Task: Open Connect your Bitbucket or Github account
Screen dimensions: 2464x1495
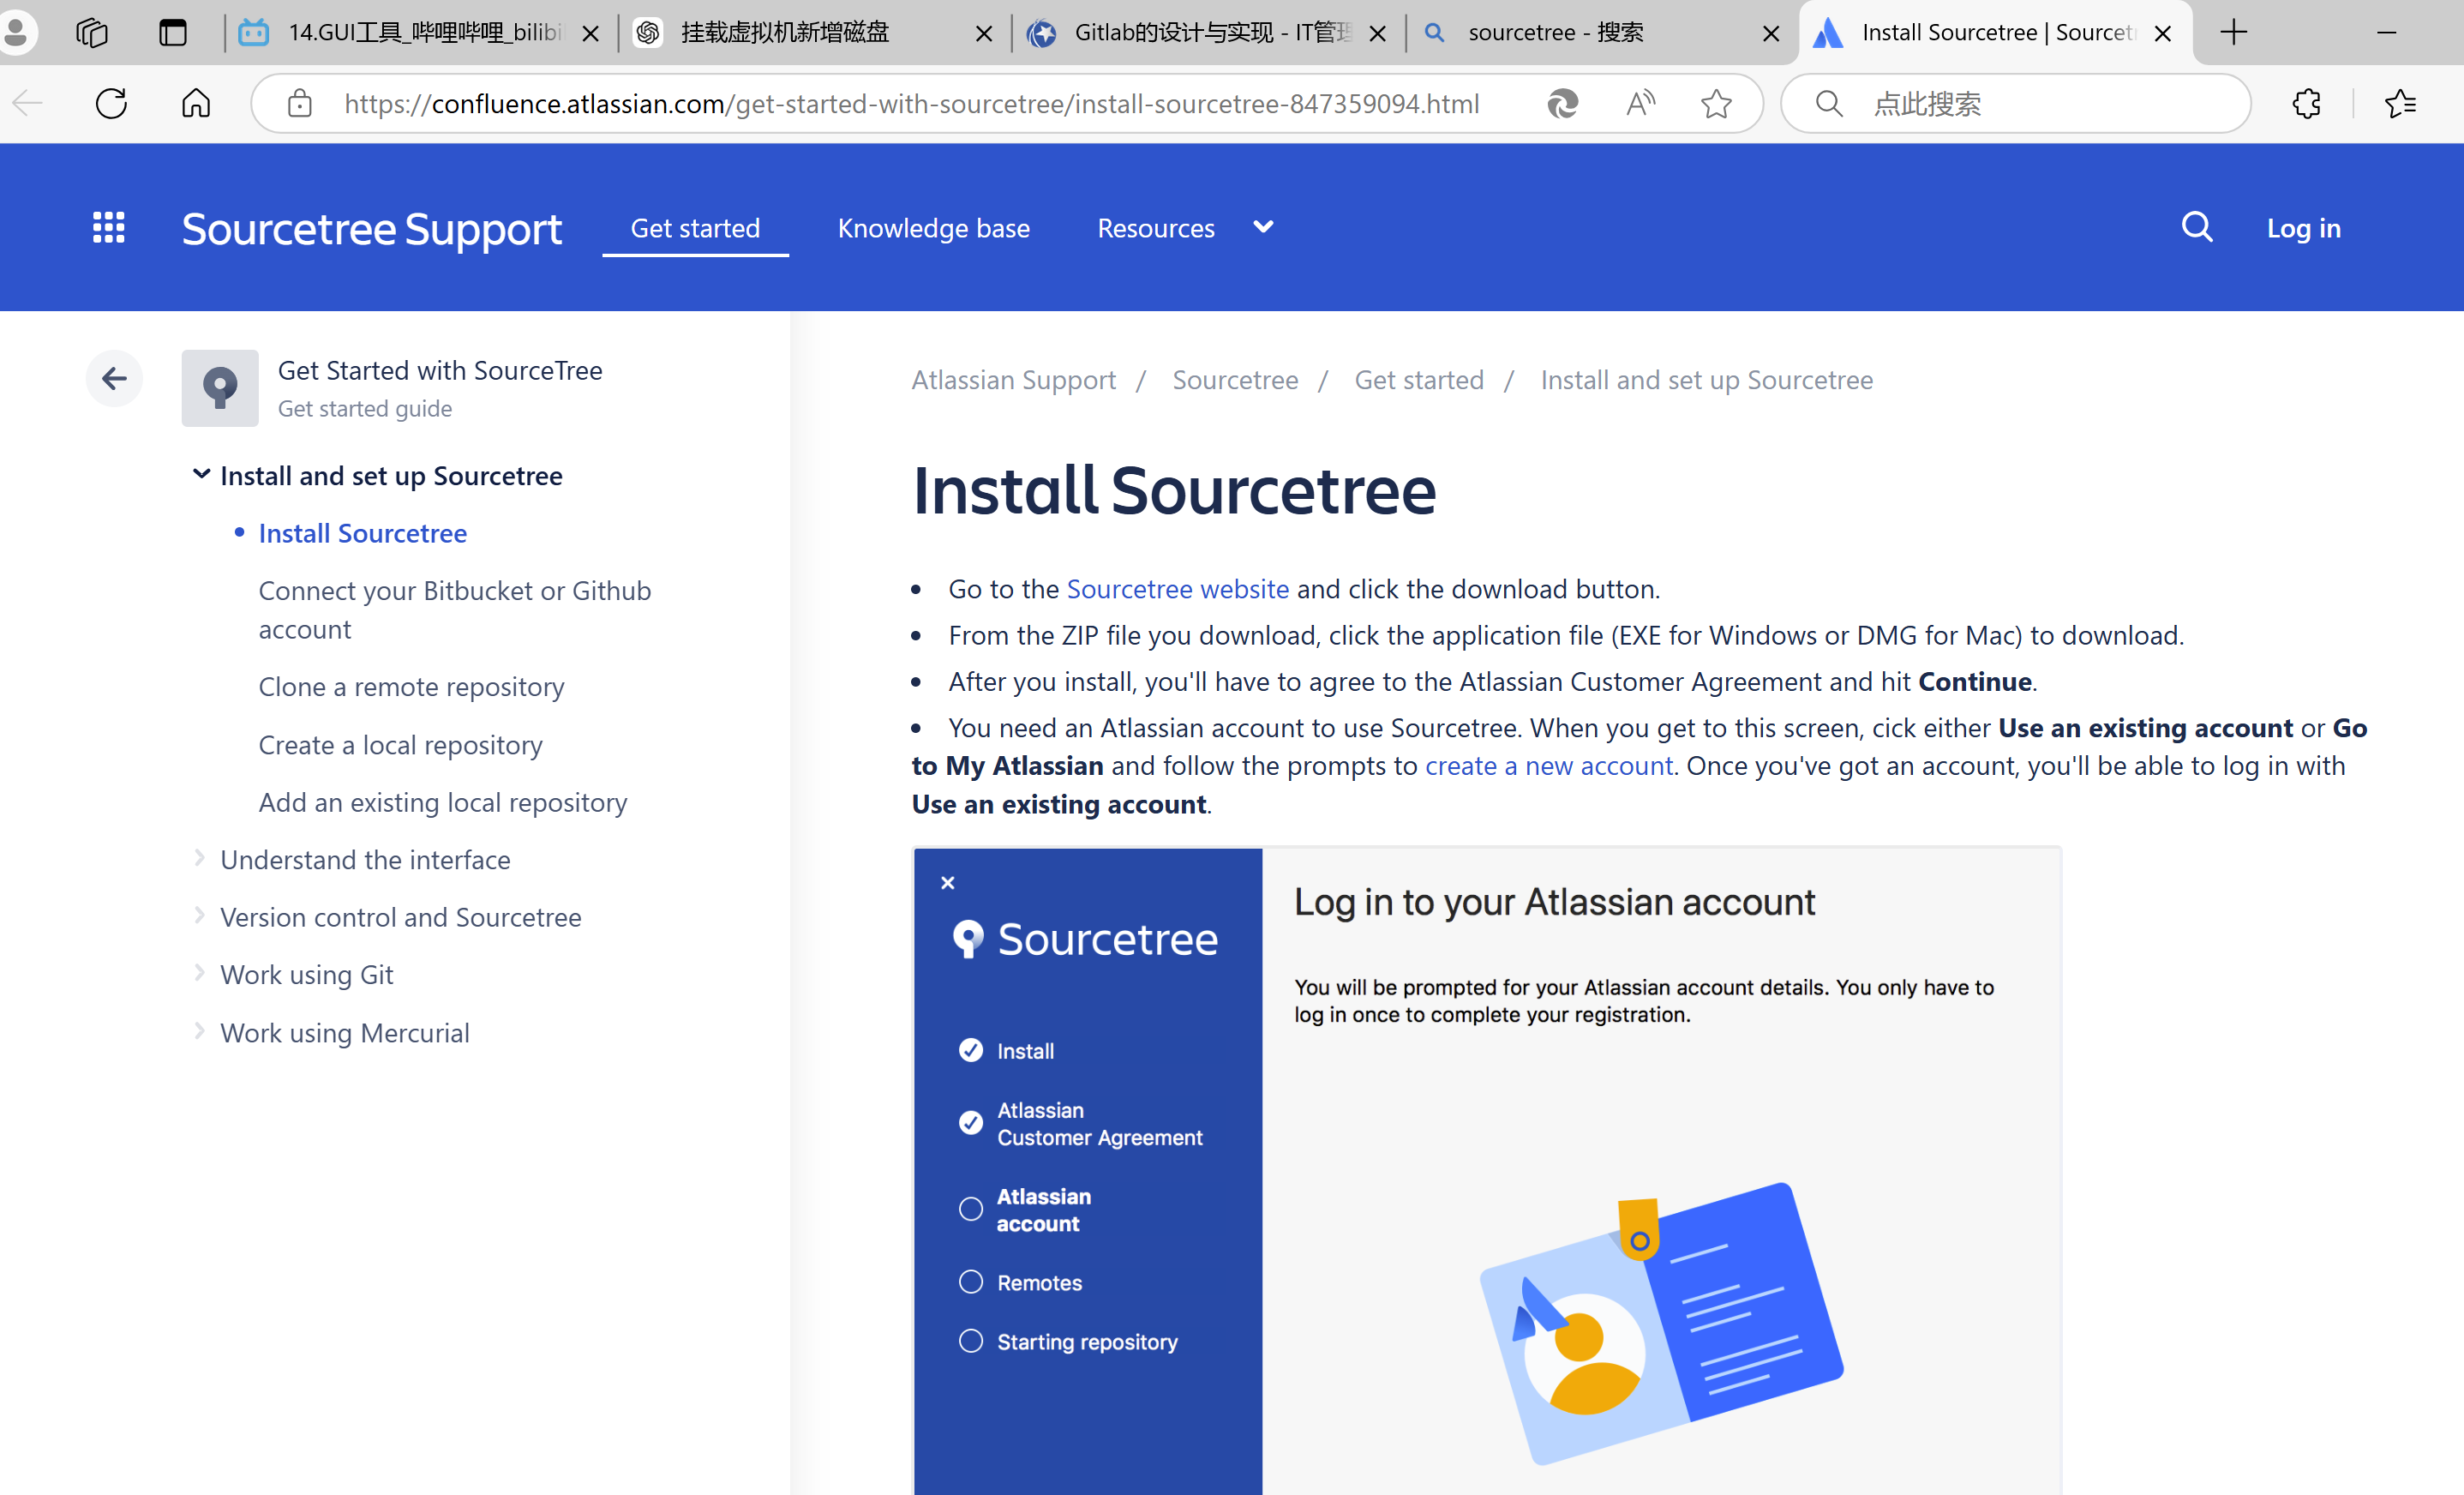Action: point(455,609)
